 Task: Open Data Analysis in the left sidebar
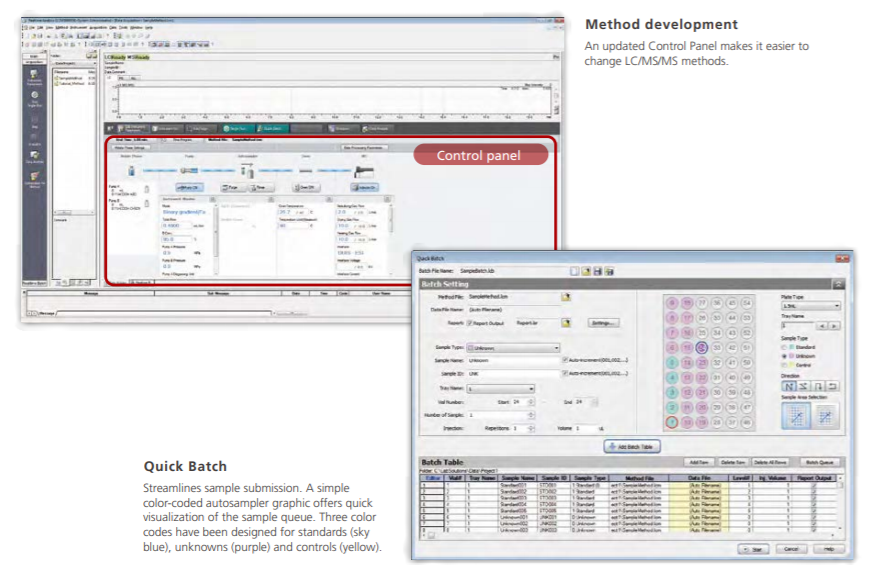[34, 158]
